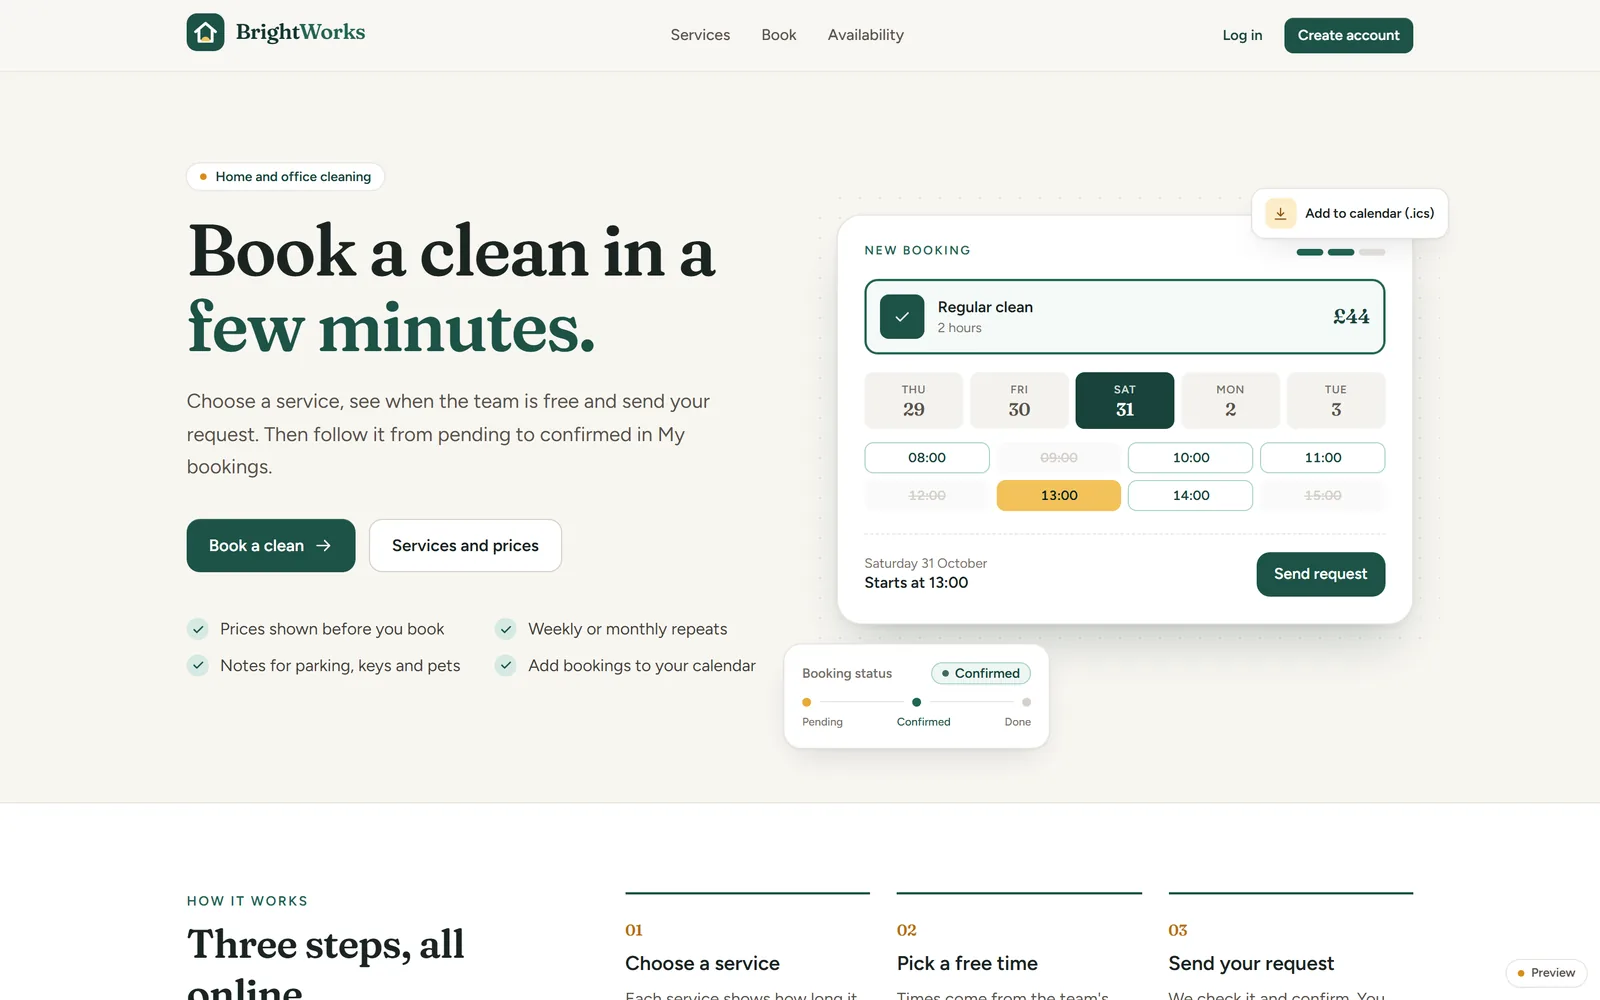Screen dimensions: 1600x1000
Task: Choose the 11:00 time slot
Action: 1323,458
